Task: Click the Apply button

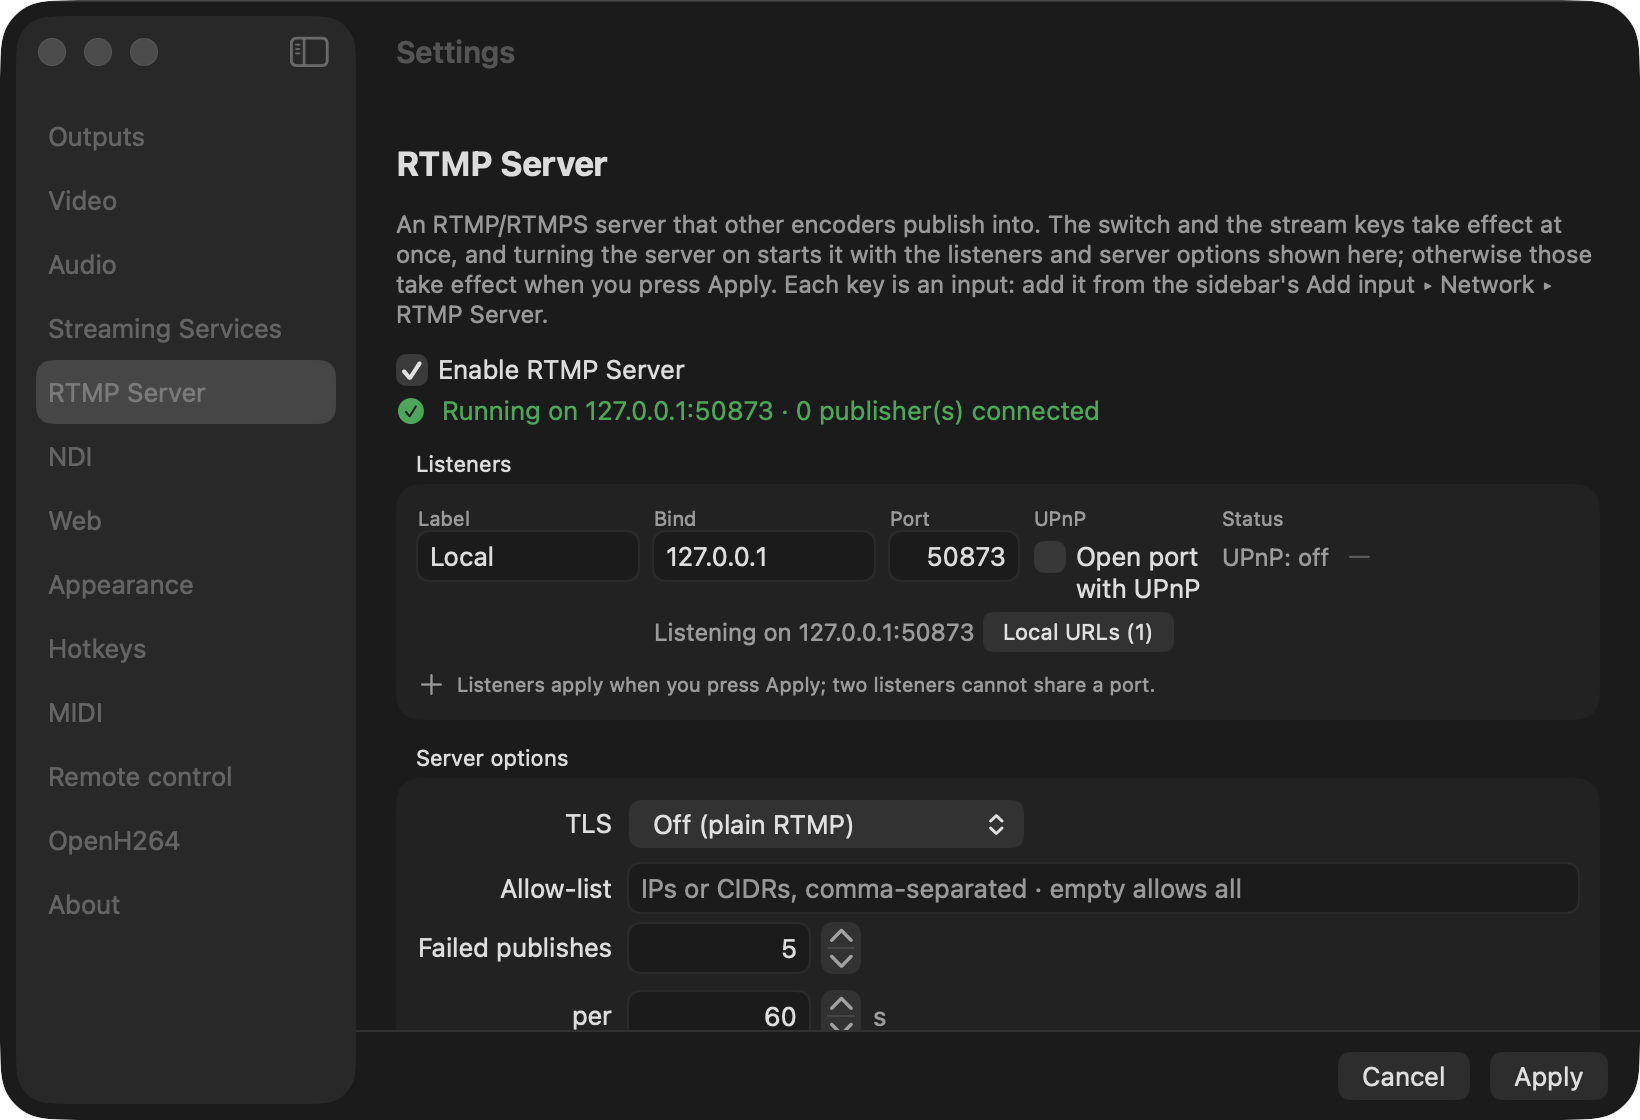Action: tap(1548, 1076)
